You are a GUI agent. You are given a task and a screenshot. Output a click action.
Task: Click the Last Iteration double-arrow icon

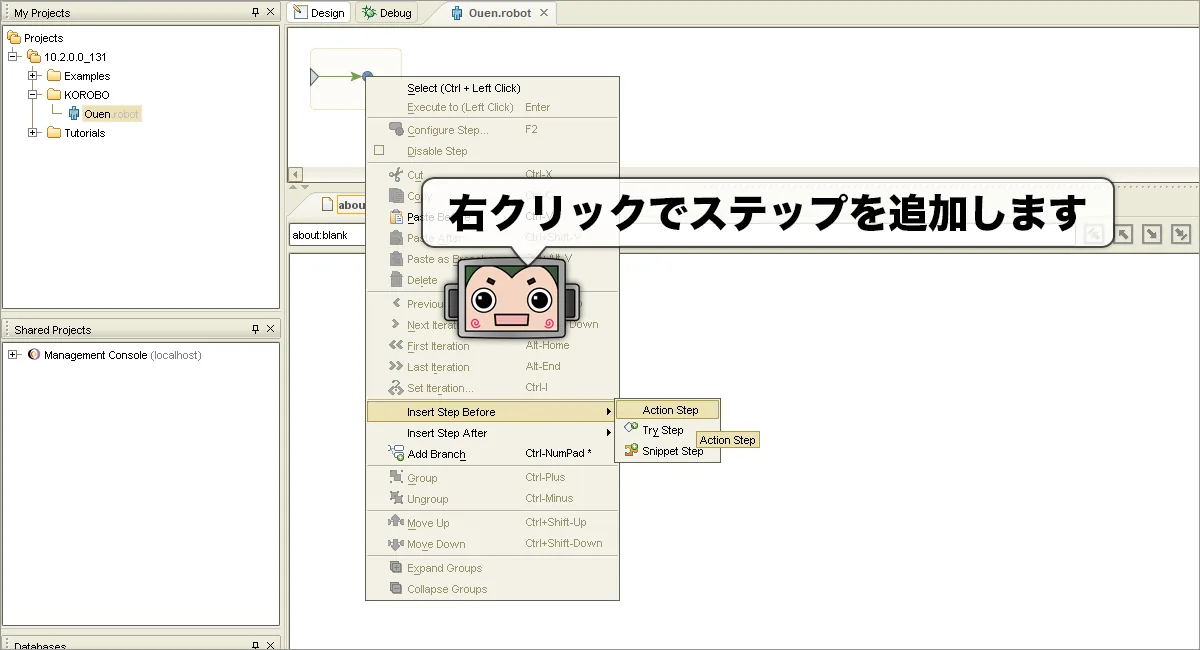[x=396, y=366]
